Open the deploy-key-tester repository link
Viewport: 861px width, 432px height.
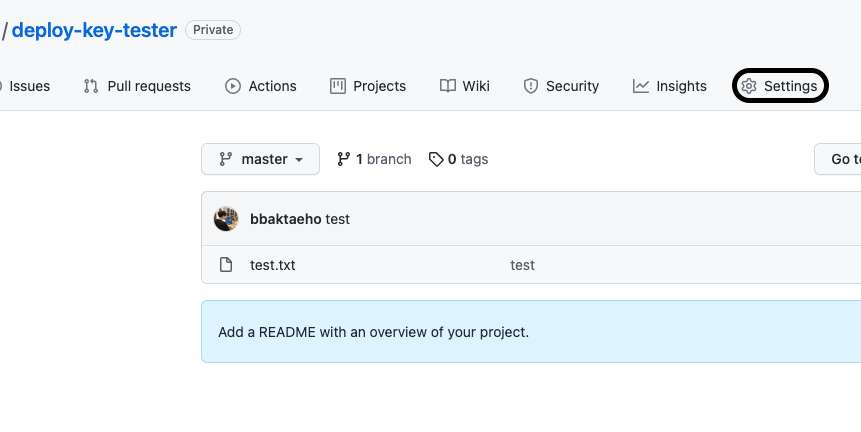(94, 30)
